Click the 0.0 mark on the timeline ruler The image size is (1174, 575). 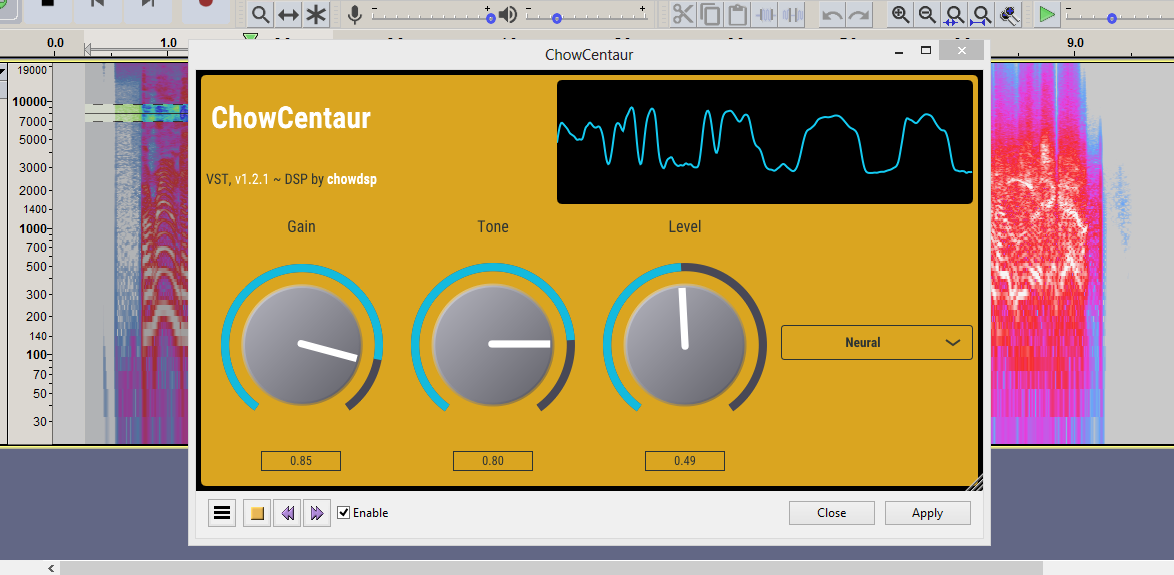(55, 43)
